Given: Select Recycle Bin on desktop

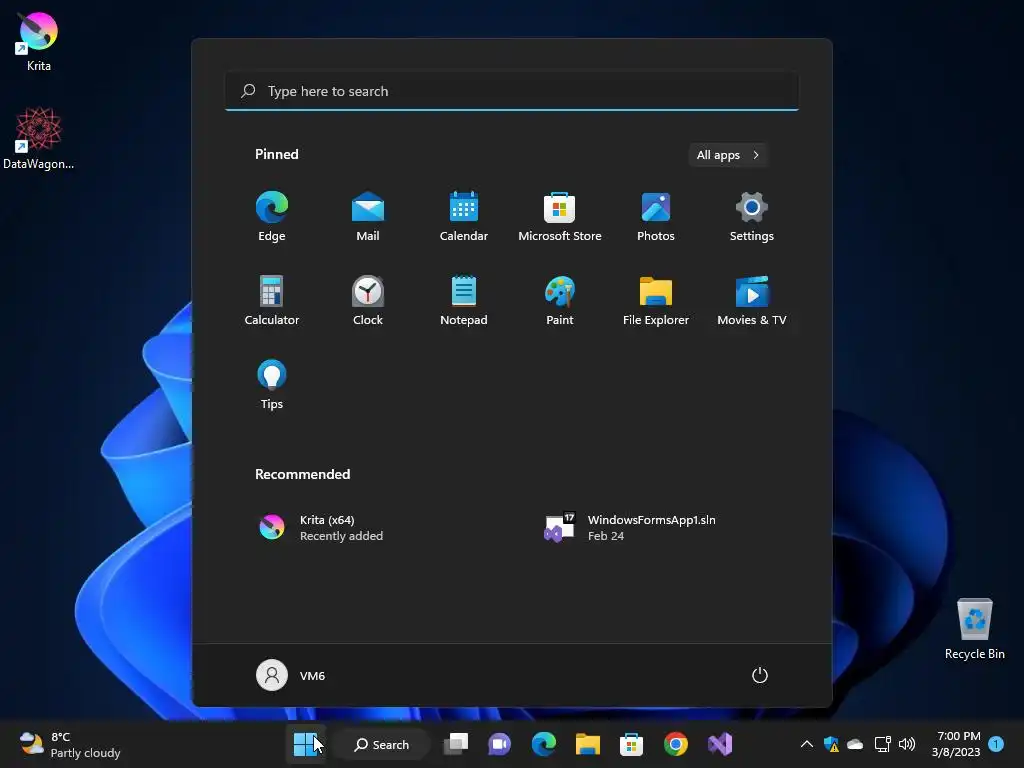Looking at the screenshot, I should coord(974,629).
